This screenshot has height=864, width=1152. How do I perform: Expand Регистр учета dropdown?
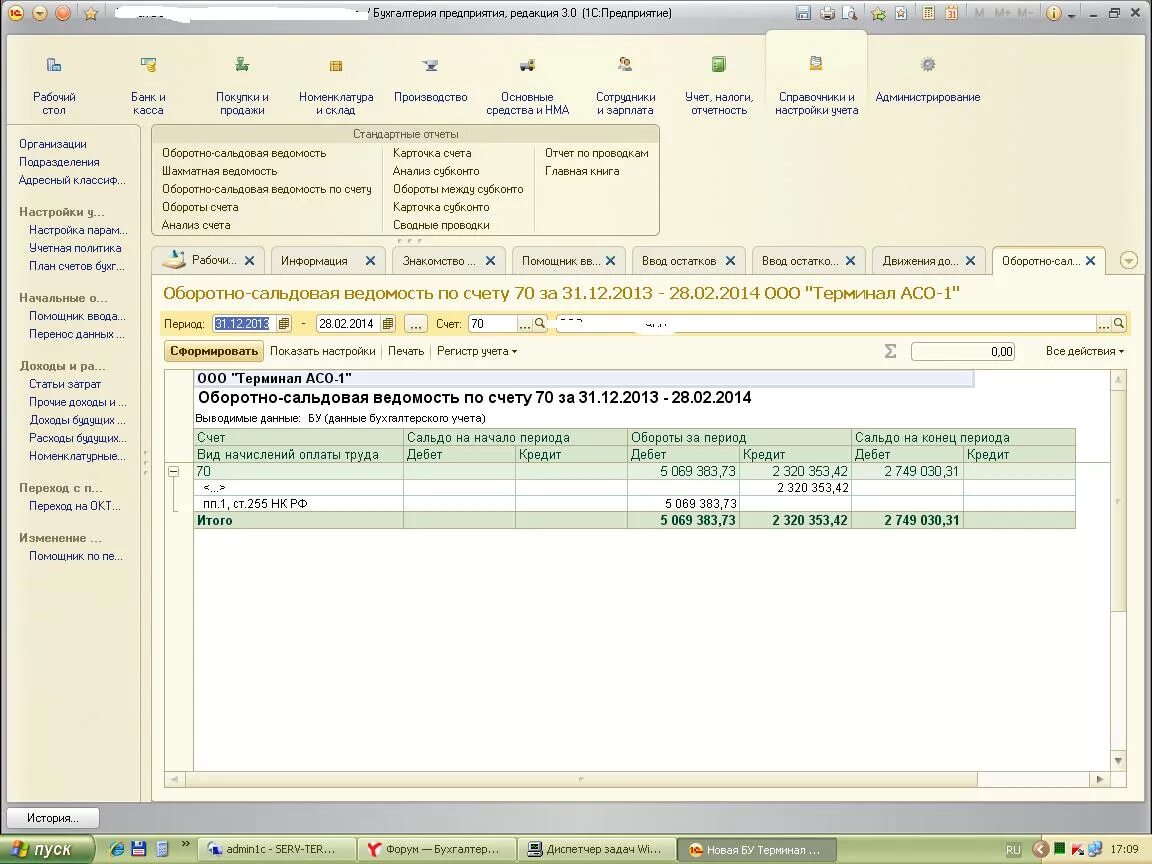[476, 351]
